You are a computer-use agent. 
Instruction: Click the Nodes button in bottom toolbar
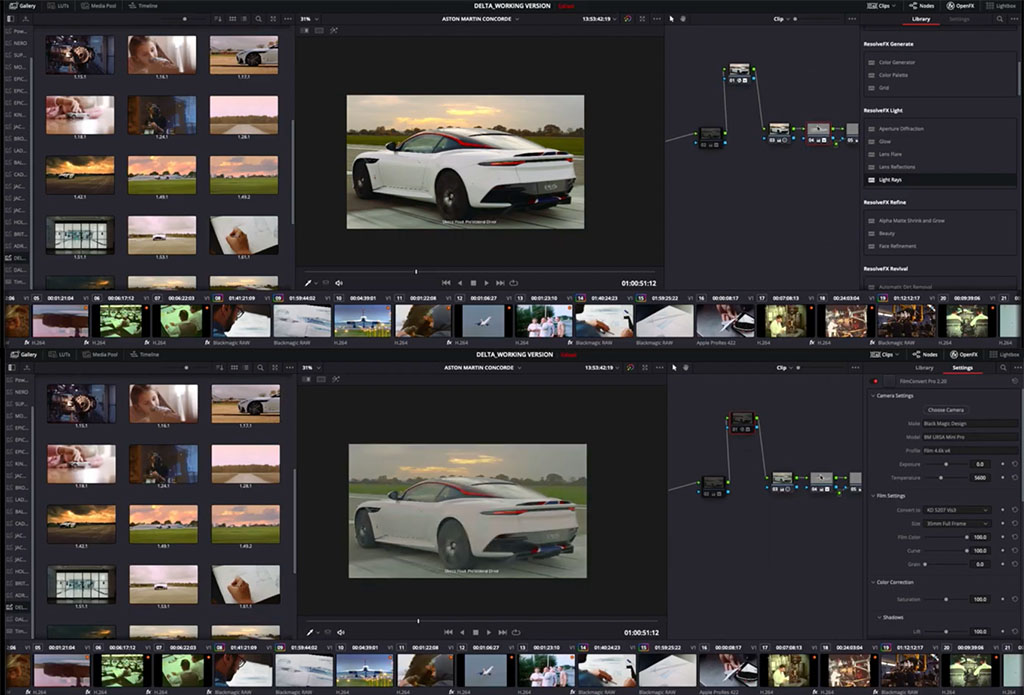(925, 354)
